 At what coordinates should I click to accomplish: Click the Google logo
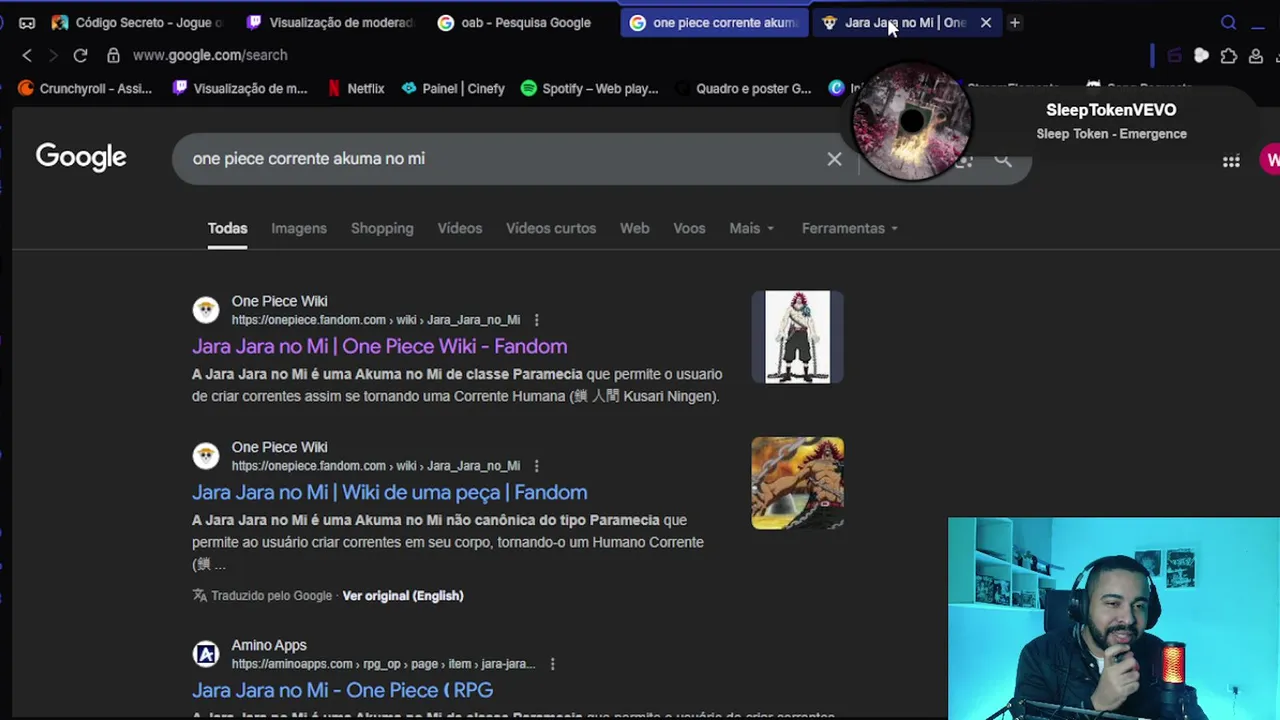[81, 157]
